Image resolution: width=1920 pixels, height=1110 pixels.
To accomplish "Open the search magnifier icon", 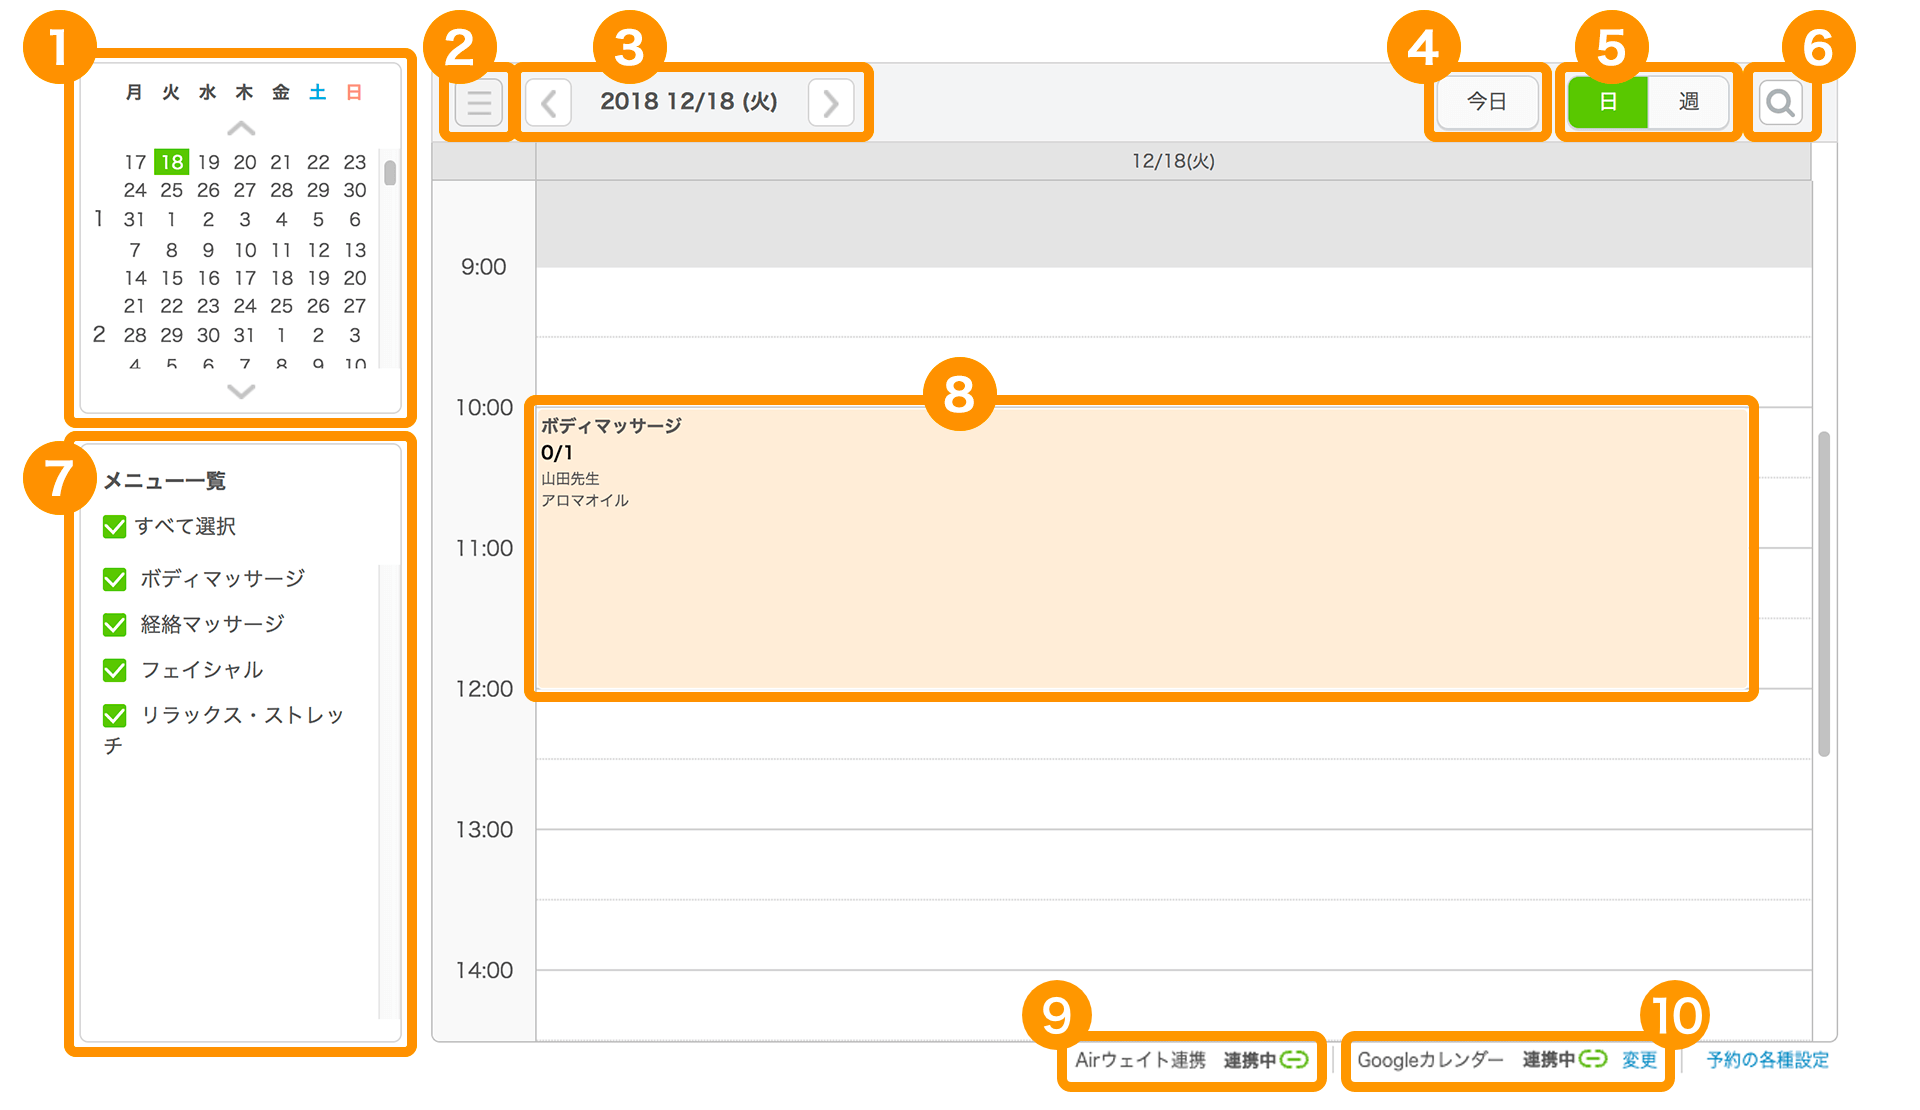I will [x=1780, y=102].
